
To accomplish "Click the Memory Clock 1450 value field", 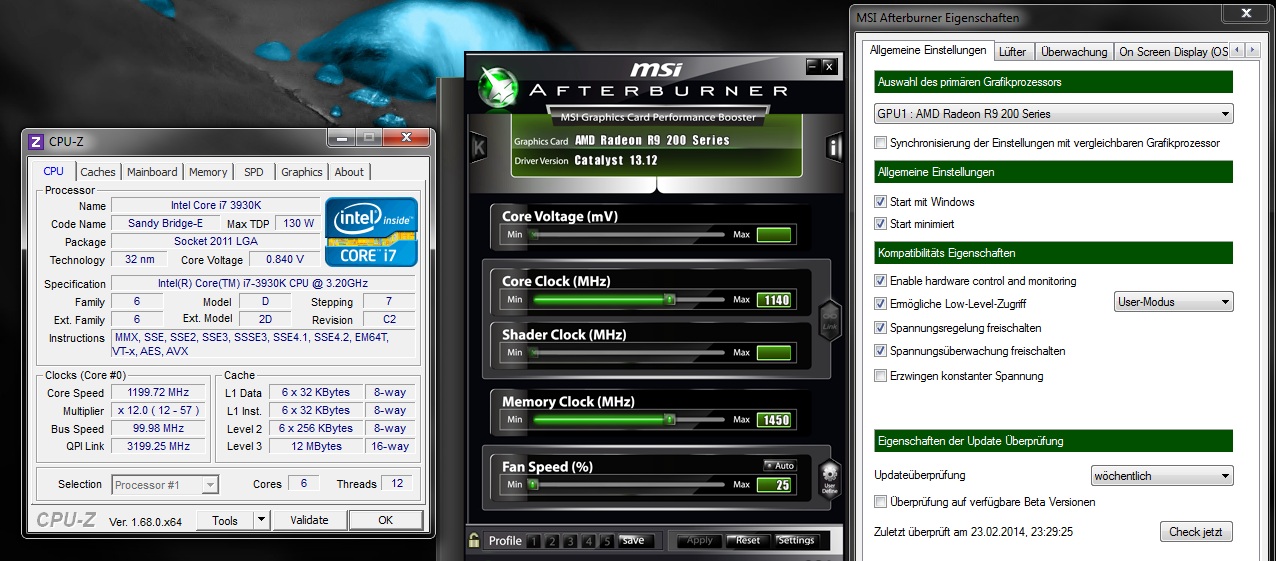I will 774,419.
